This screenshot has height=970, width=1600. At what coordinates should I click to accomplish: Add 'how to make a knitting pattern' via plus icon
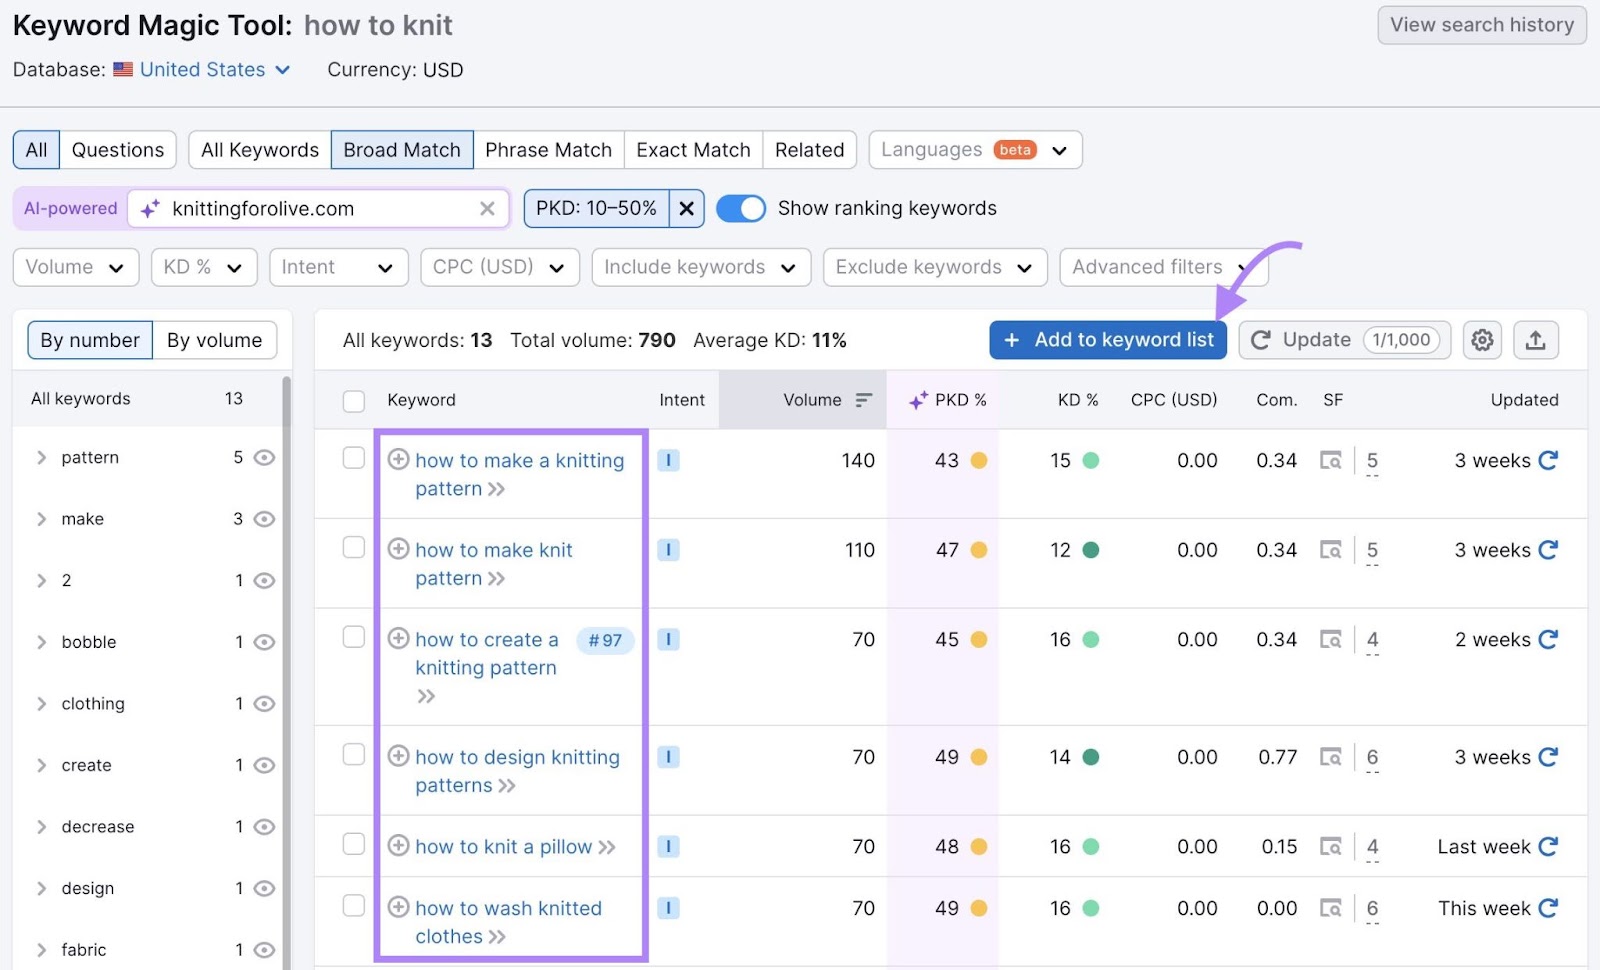(398, 459)
